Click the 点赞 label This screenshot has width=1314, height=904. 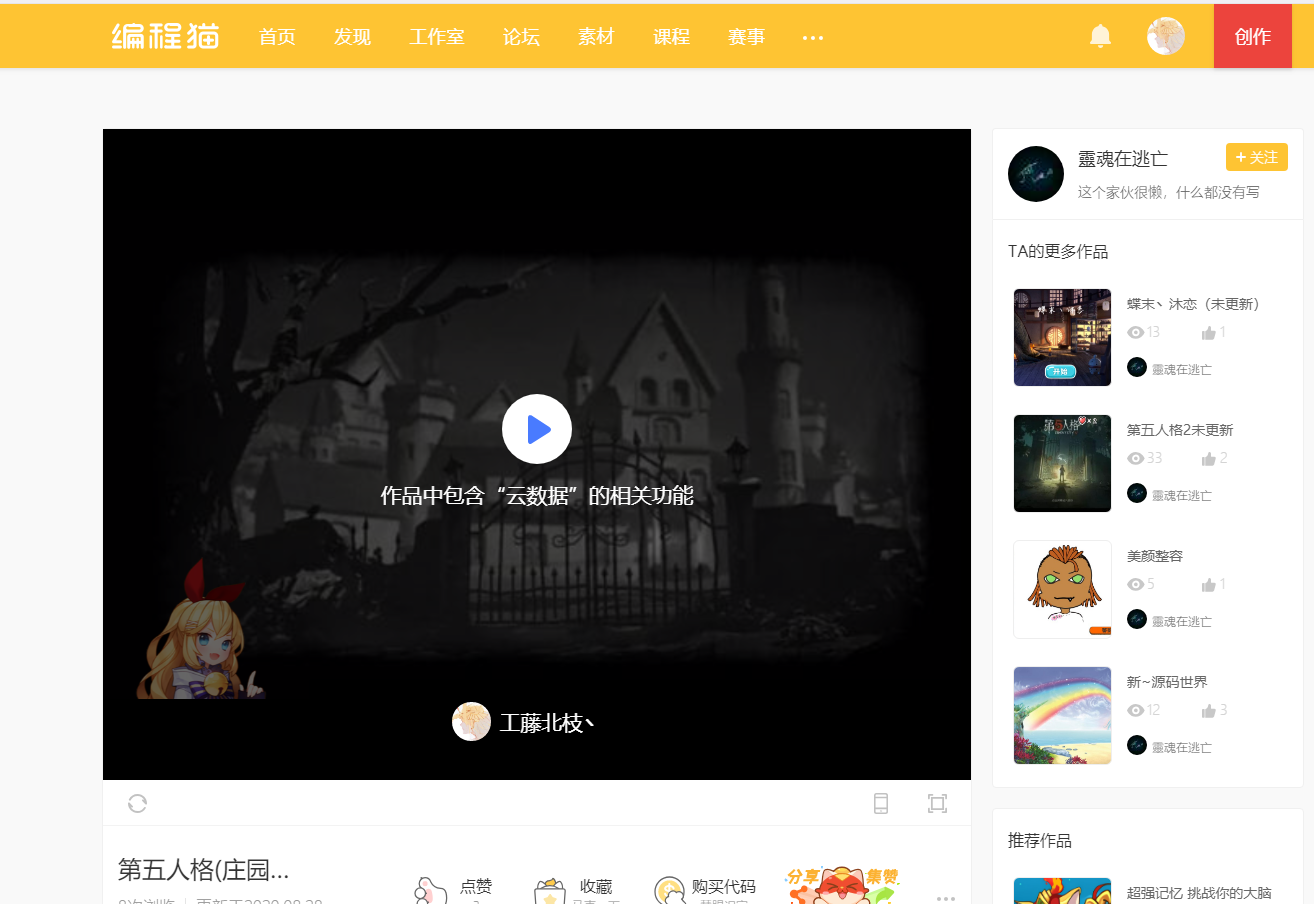[x=476, y=886]
